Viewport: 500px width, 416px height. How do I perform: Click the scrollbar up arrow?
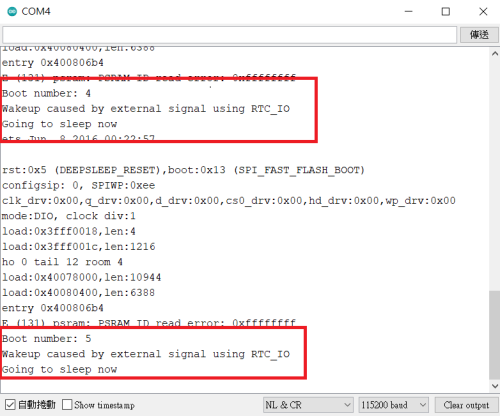(495, 54)
